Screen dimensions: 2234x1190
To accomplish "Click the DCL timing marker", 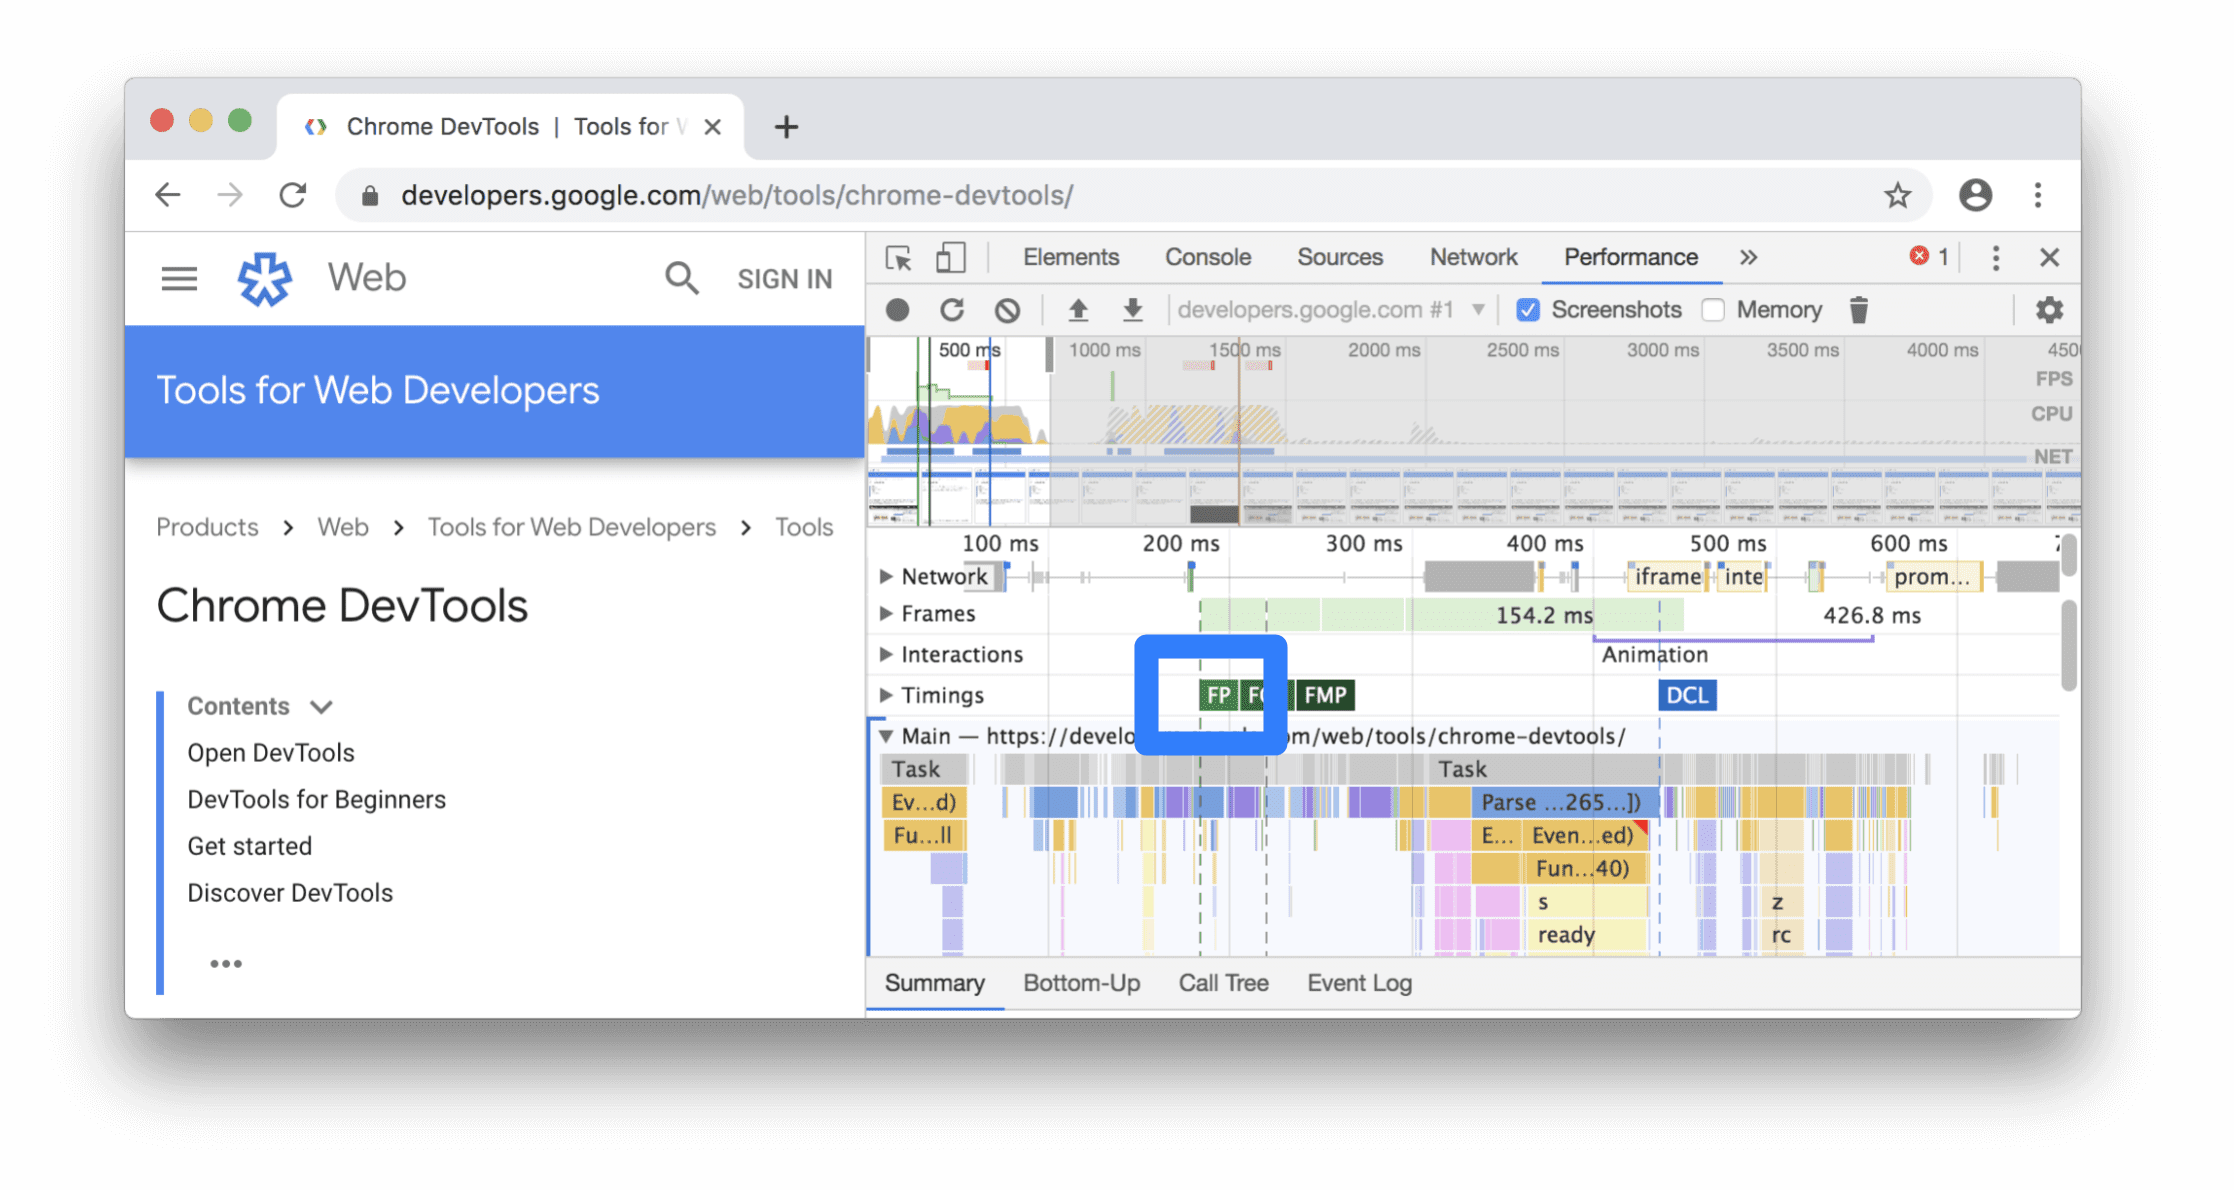I will [x=1687, y=693].
